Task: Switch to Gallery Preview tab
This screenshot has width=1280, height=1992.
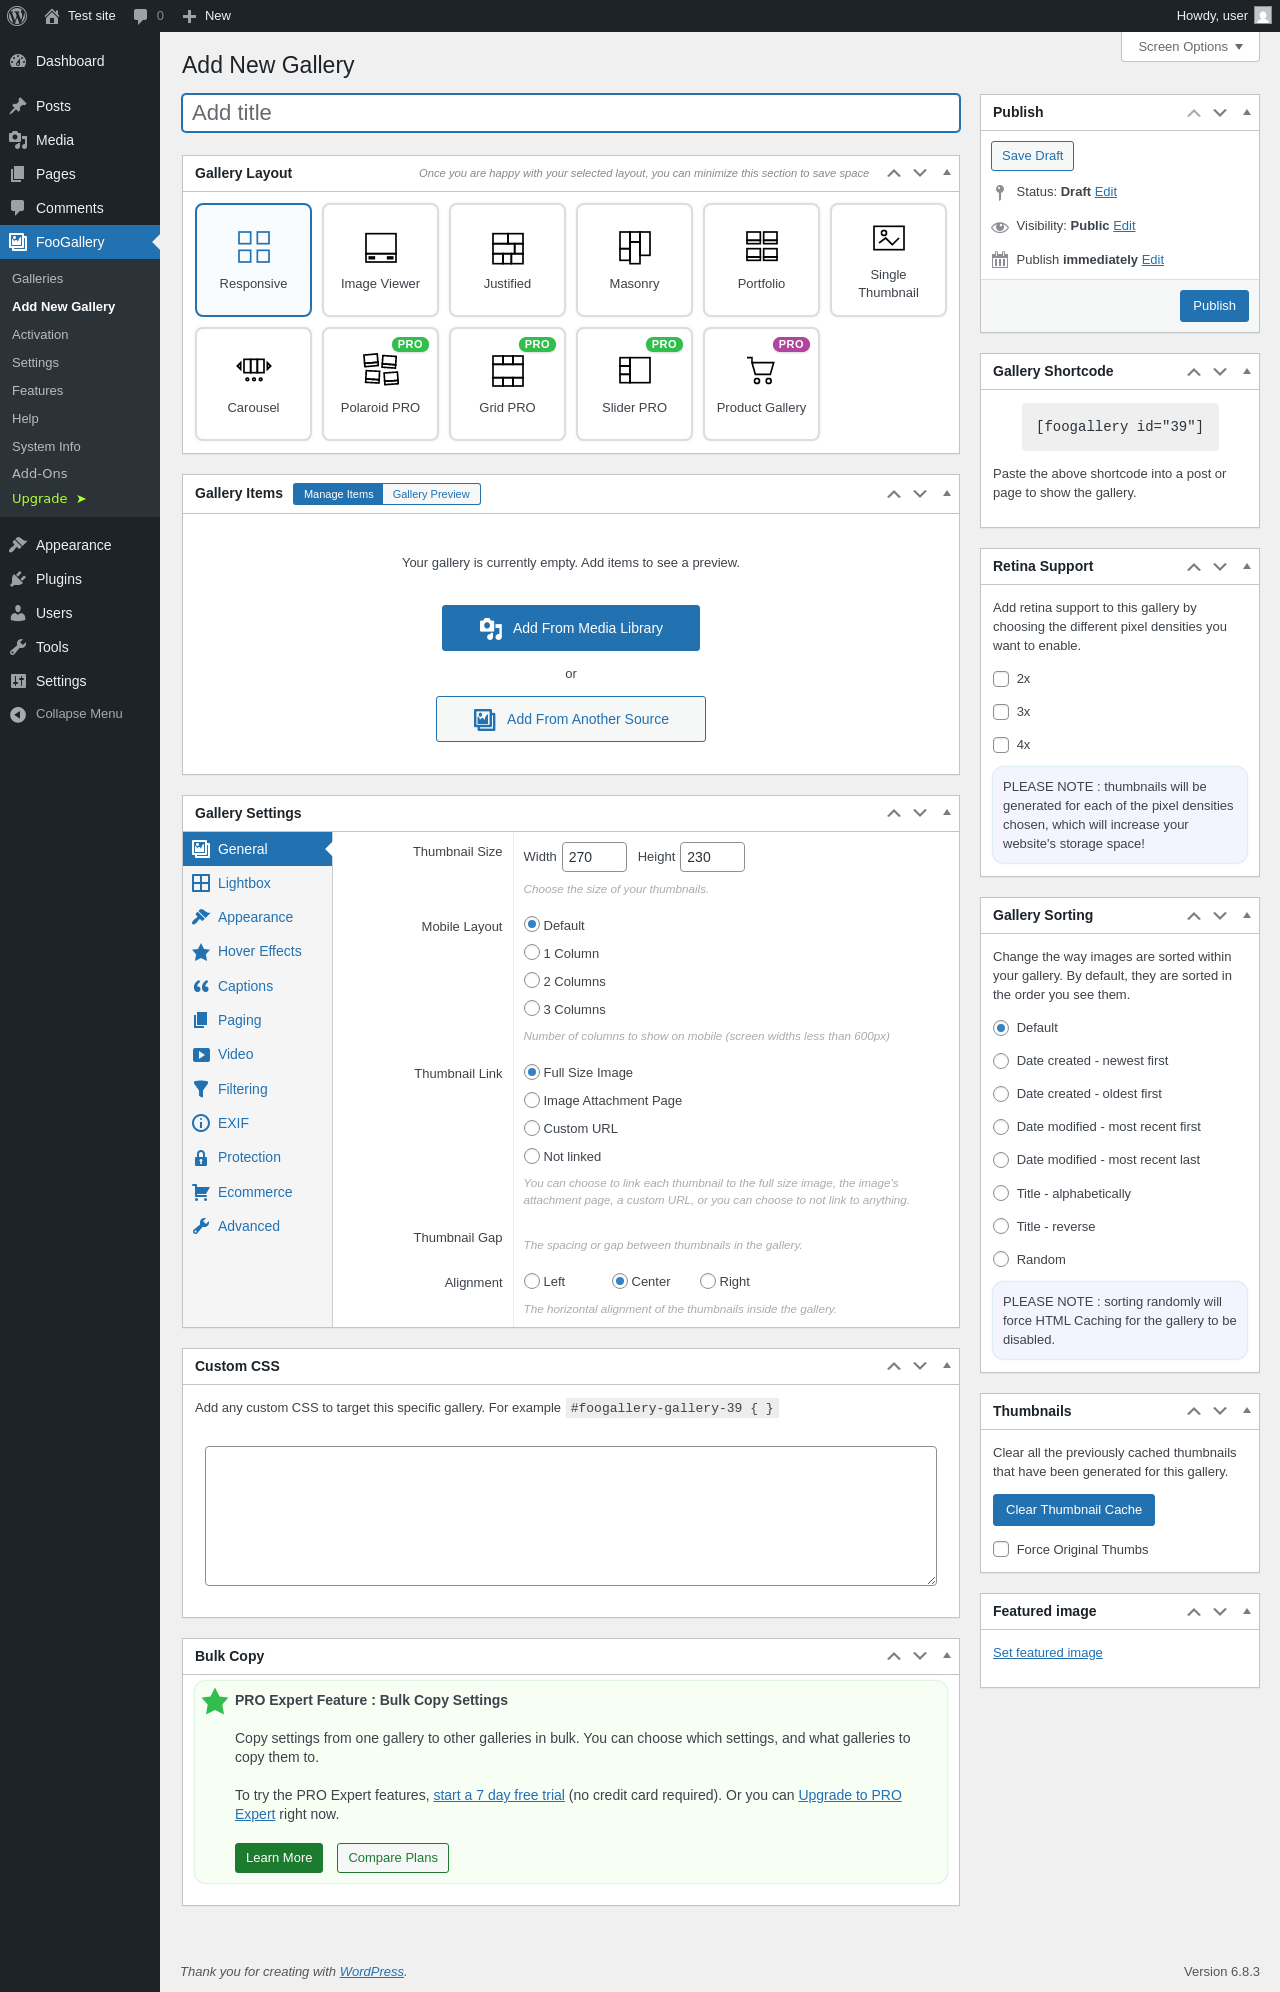Action: [431, 494]
